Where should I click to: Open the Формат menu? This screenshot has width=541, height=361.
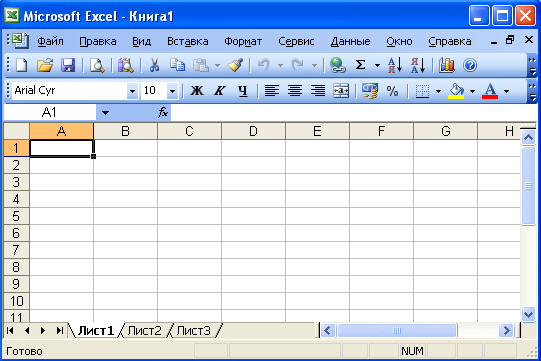(x=243, y=41)
